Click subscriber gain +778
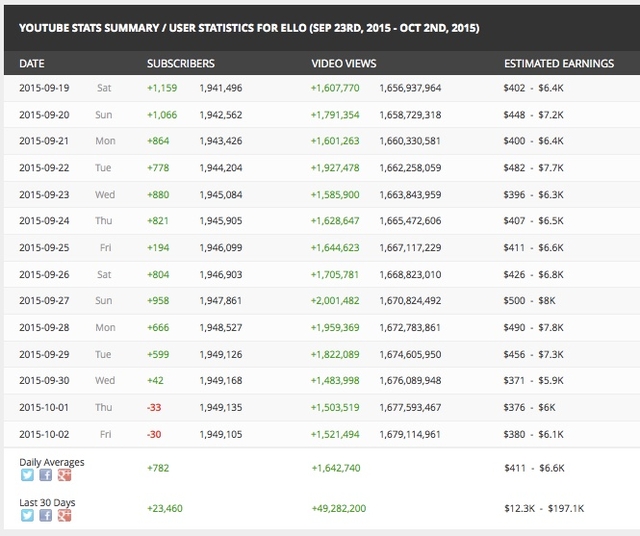 pos(158,168)
